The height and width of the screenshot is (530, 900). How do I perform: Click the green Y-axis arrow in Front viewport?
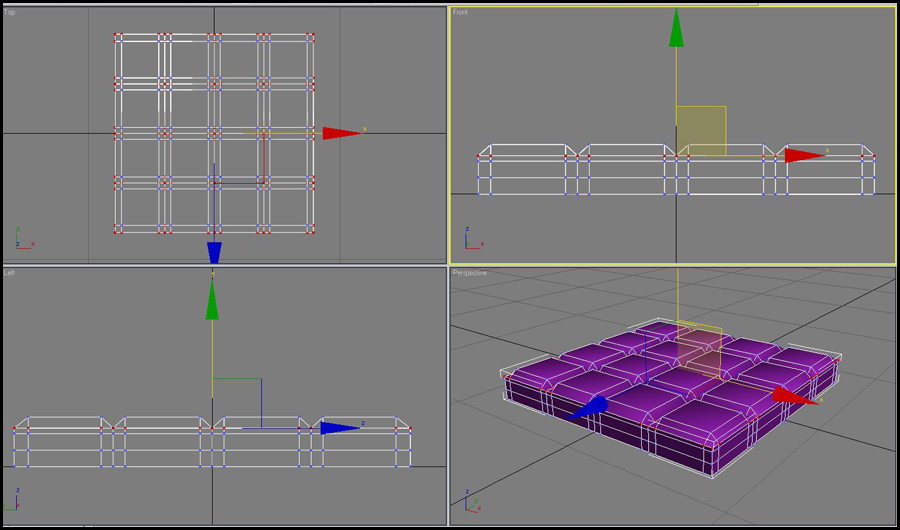[x=677, y=27]
